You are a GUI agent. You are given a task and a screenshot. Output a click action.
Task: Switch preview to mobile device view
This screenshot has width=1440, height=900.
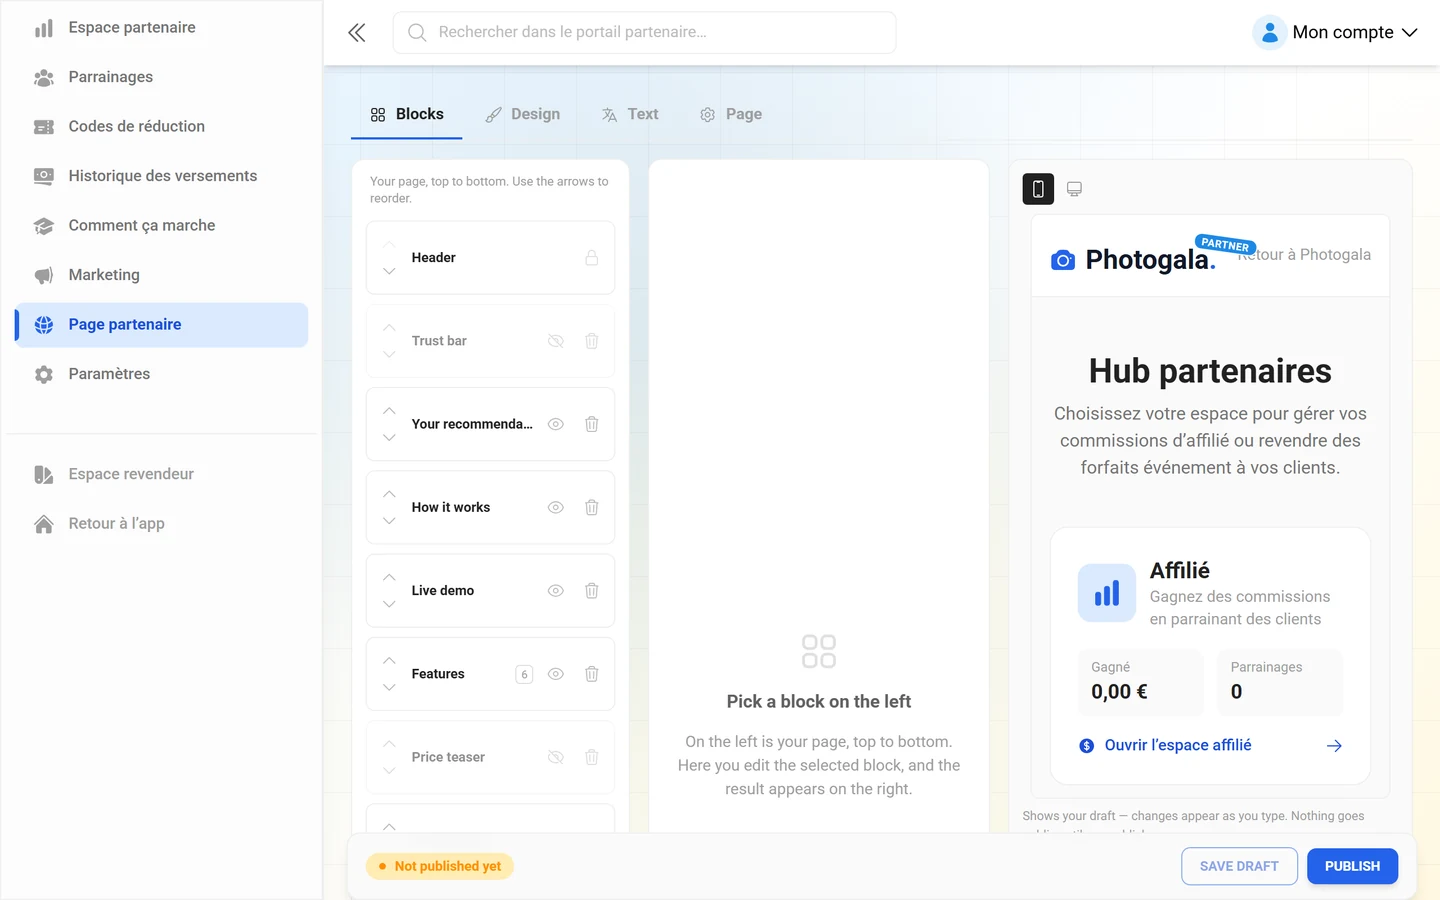click(1038, 189)
